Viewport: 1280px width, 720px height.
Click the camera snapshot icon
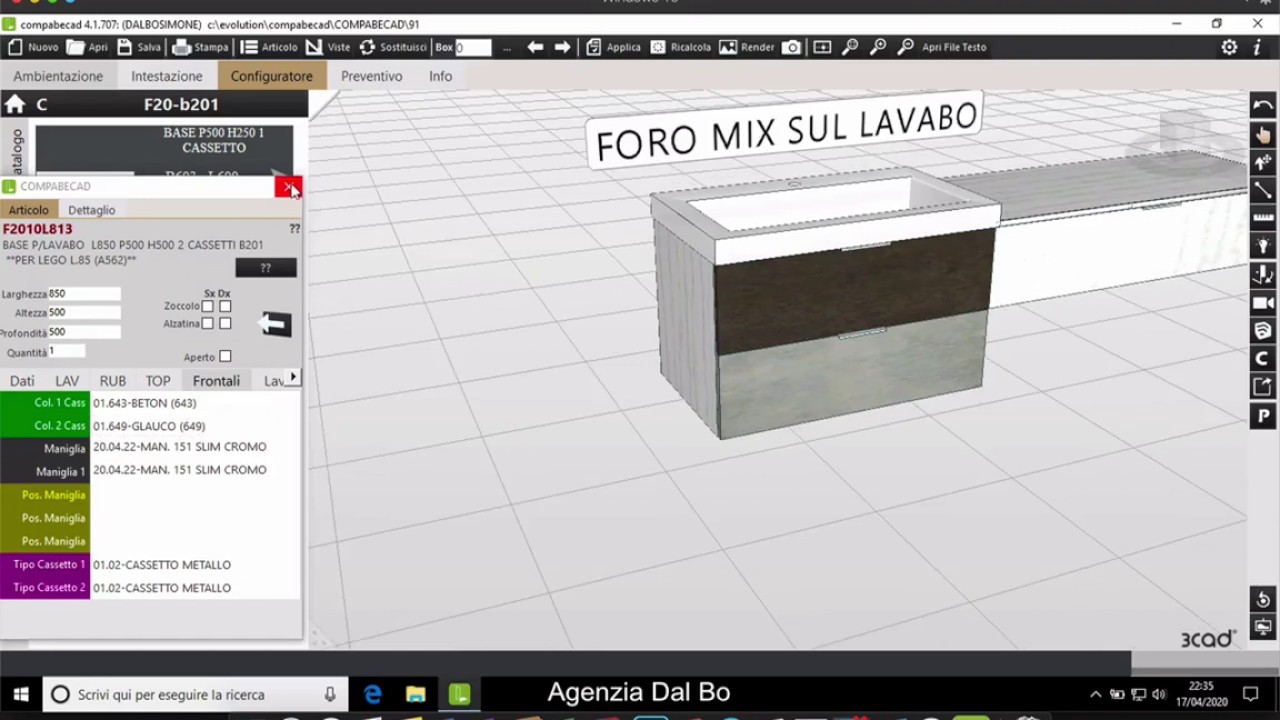point(791,47)
